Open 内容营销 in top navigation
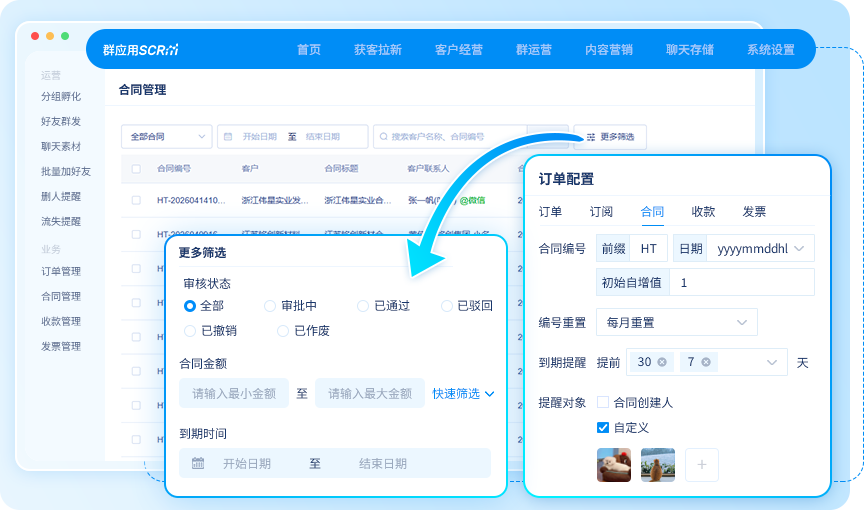The image size is (864, 510). click(x=608, y=50)
